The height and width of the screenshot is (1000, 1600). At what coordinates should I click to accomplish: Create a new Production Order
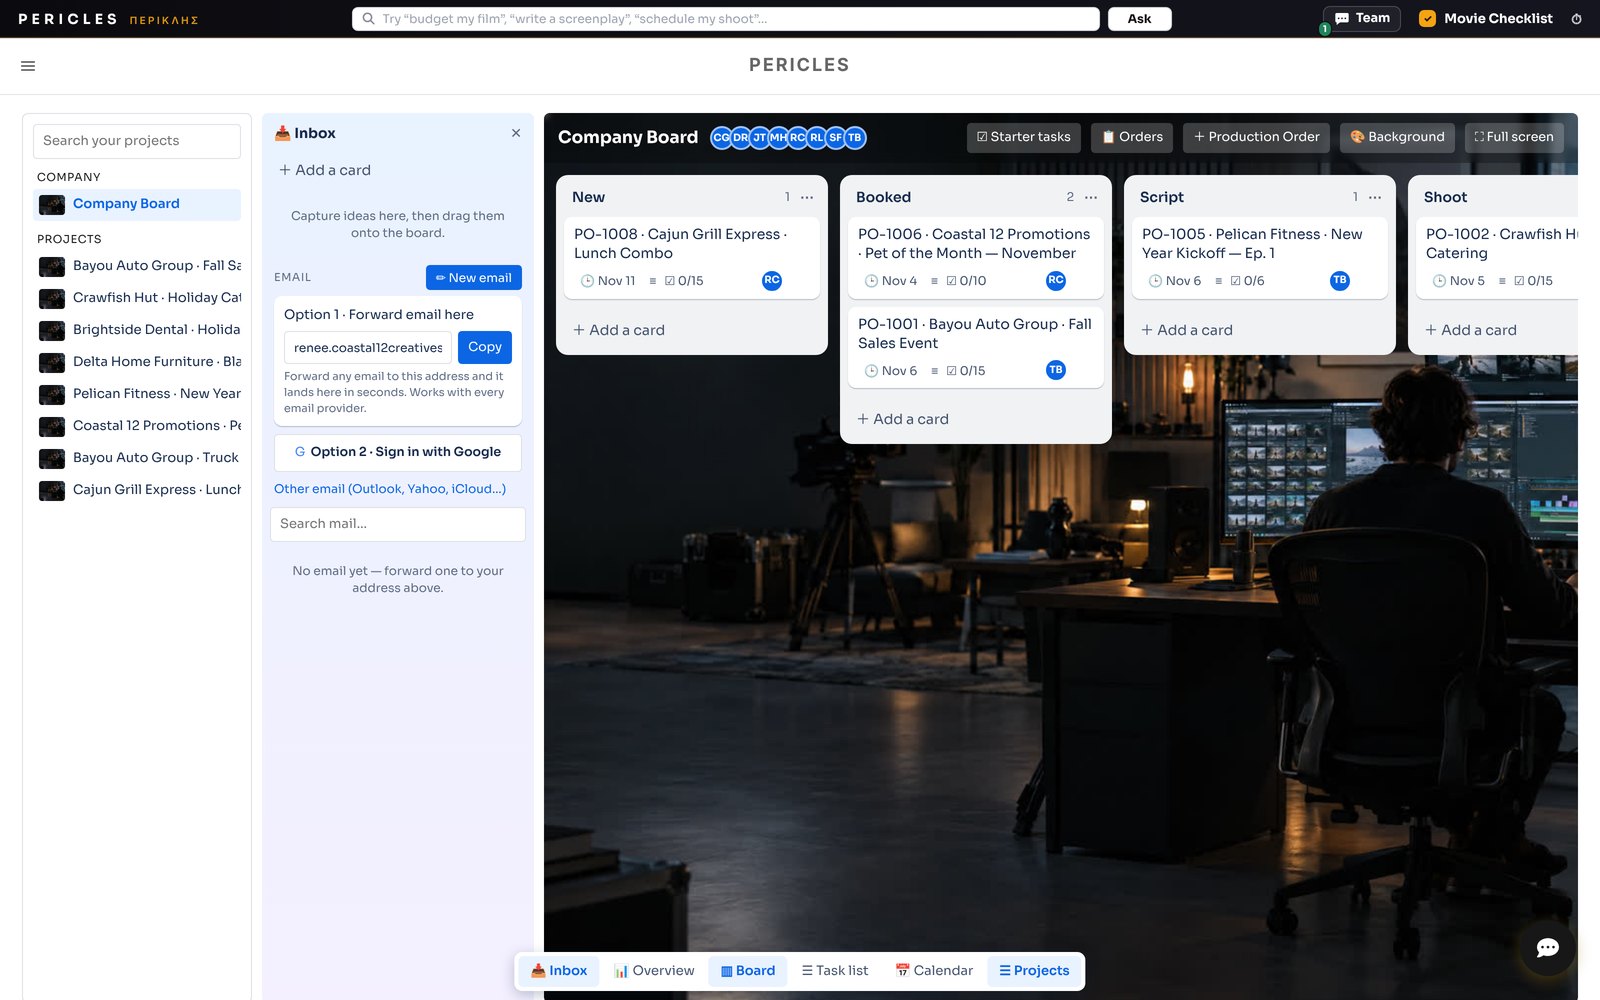(1256, 137)
